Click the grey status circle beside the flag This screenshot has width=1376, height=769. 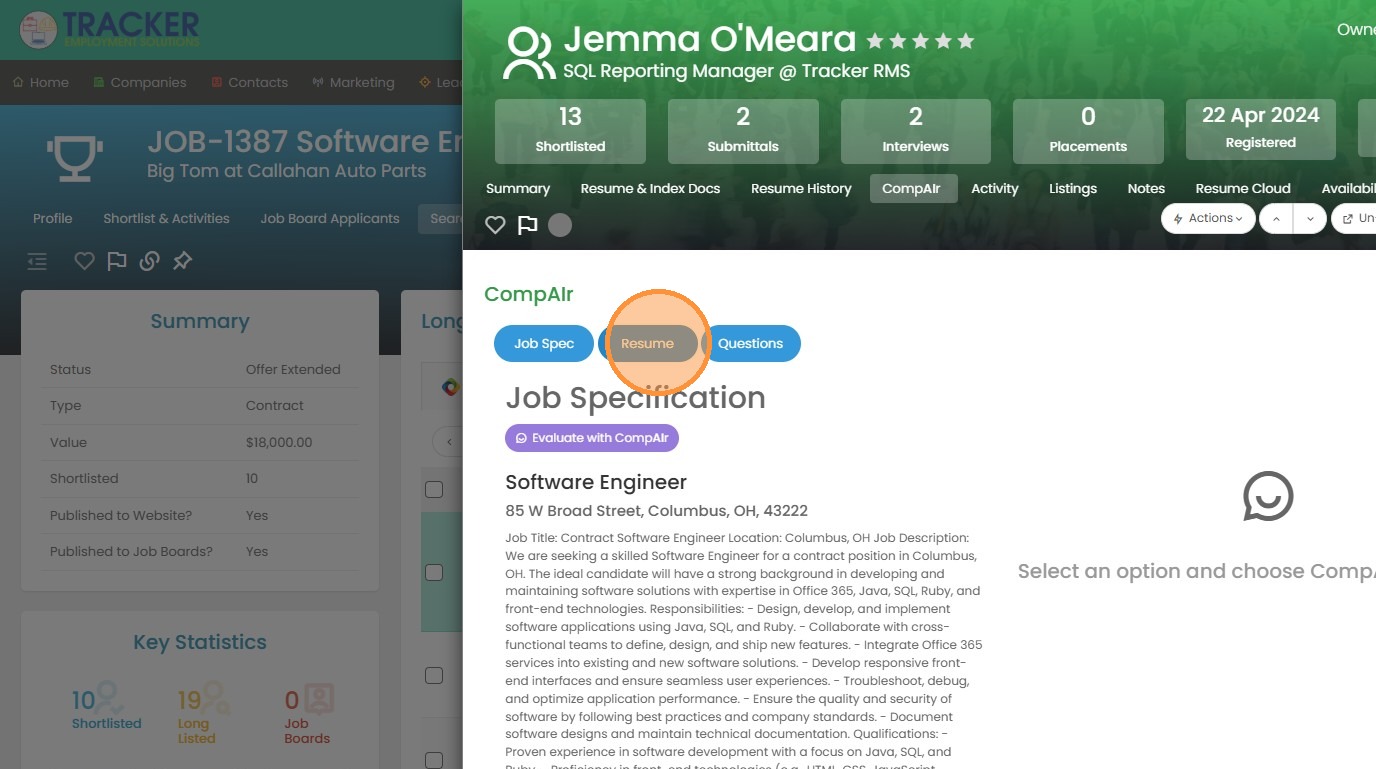560,225
